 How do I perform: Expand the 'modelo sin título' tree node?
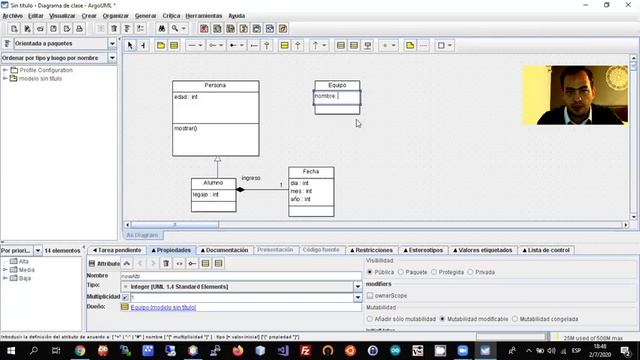(x=5, y=78)
